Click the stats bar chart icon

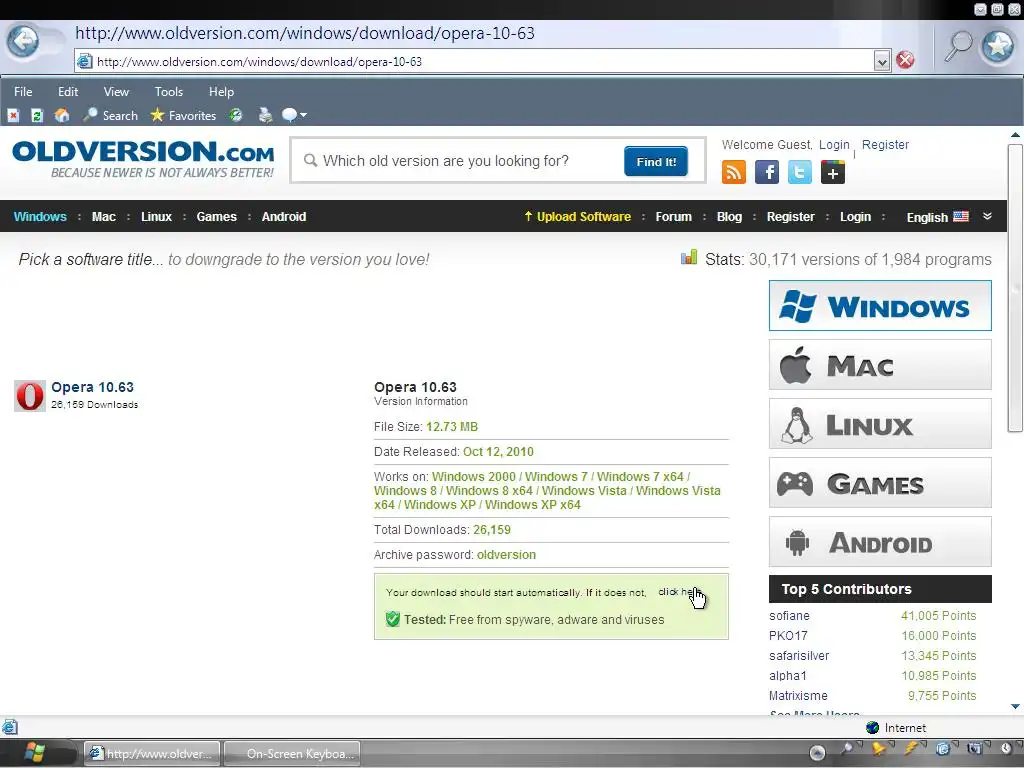tap(688, 258)
